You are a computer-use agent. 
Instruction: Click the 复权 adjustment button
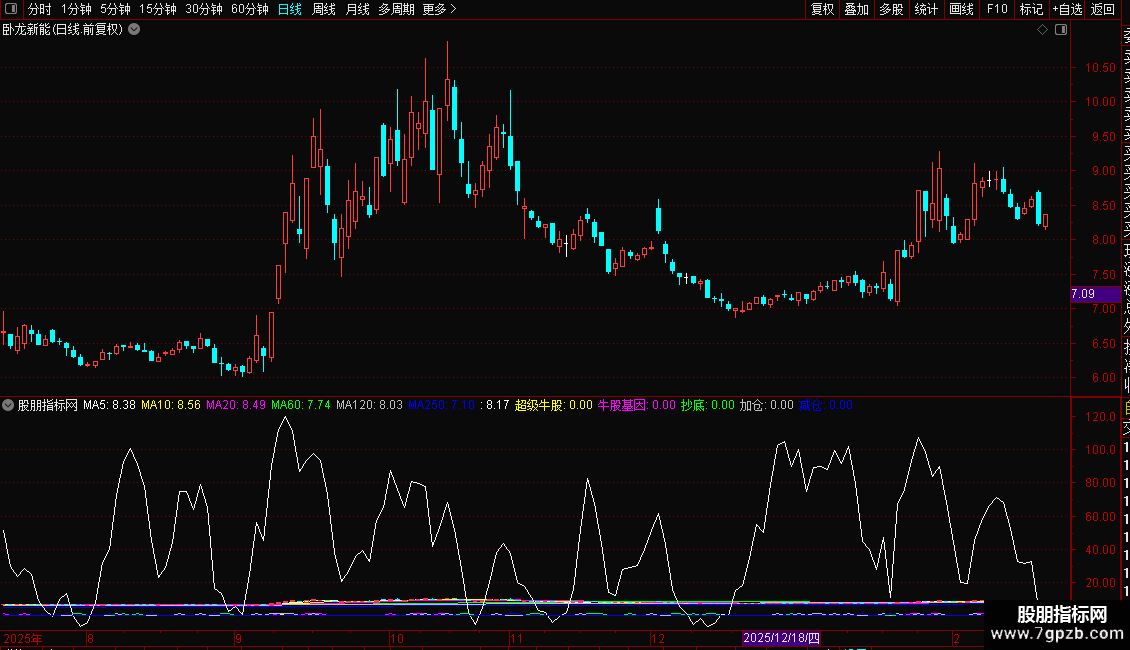coord(822,9)
